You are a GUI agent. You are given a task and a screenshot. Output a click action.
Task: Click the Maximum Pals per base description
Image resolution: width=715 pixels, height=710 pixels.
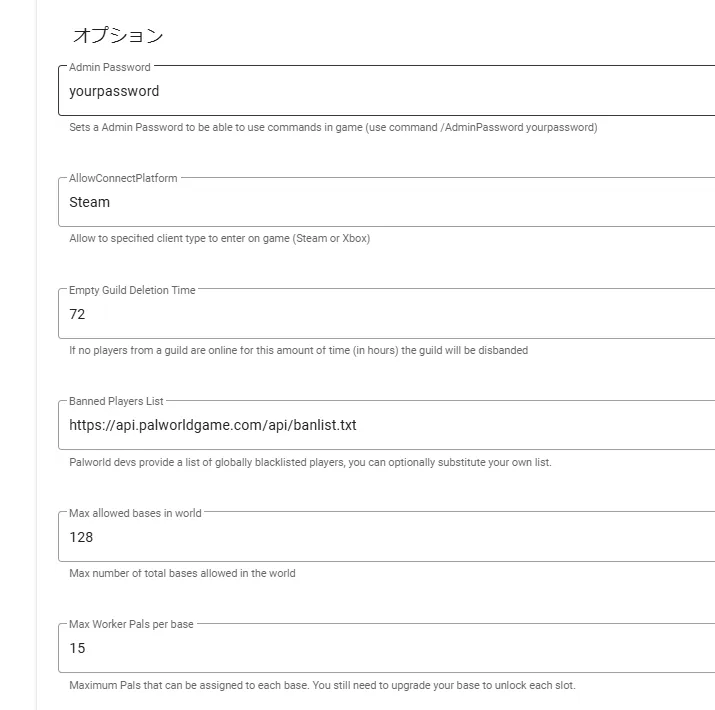tap(322, 685)
